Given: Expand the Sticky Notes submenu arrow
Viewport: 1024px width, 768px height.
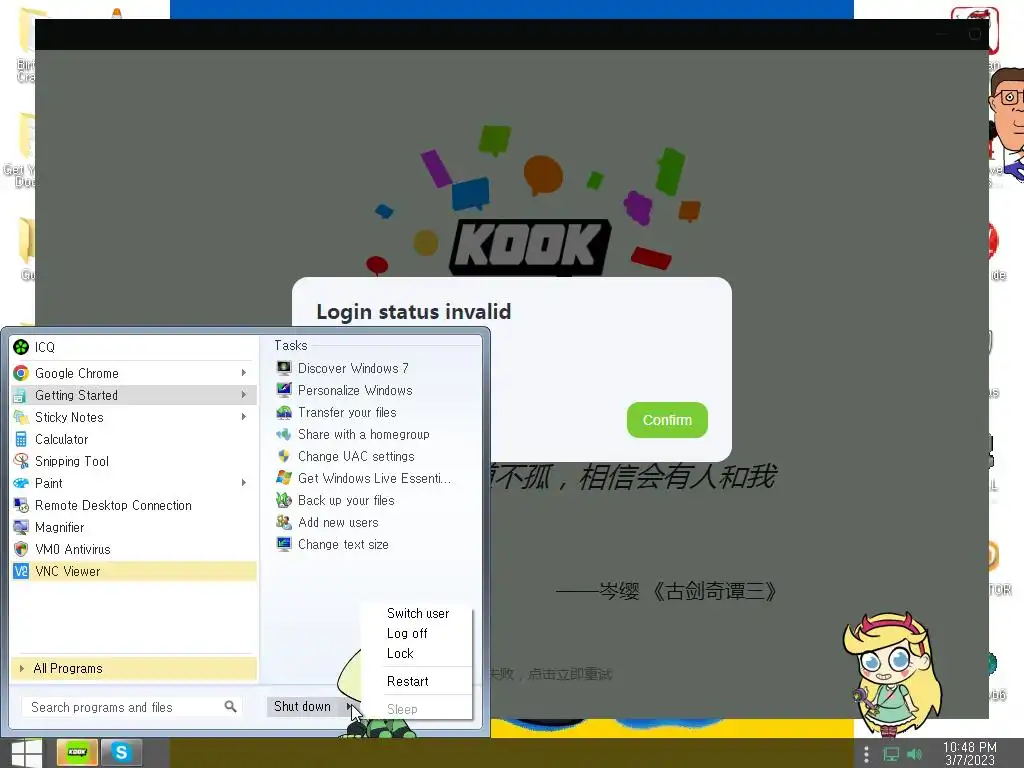Looking at the screenshot, I should (x=244, y=417).
